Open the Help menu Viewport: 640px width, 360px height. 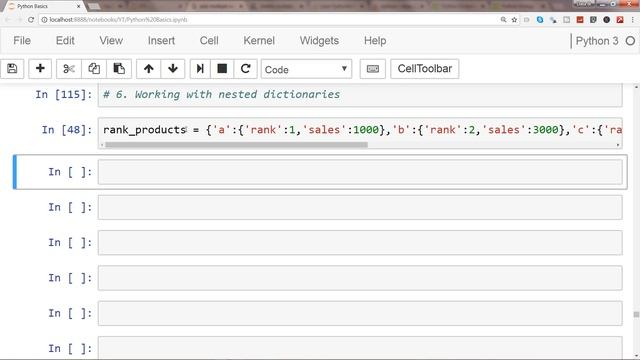click(375, 41)
